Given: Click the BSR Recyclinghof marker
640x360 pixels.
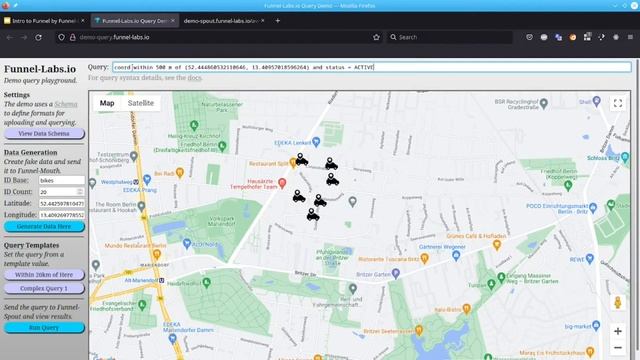Looking at the screenshot, I should click(543, 103).
